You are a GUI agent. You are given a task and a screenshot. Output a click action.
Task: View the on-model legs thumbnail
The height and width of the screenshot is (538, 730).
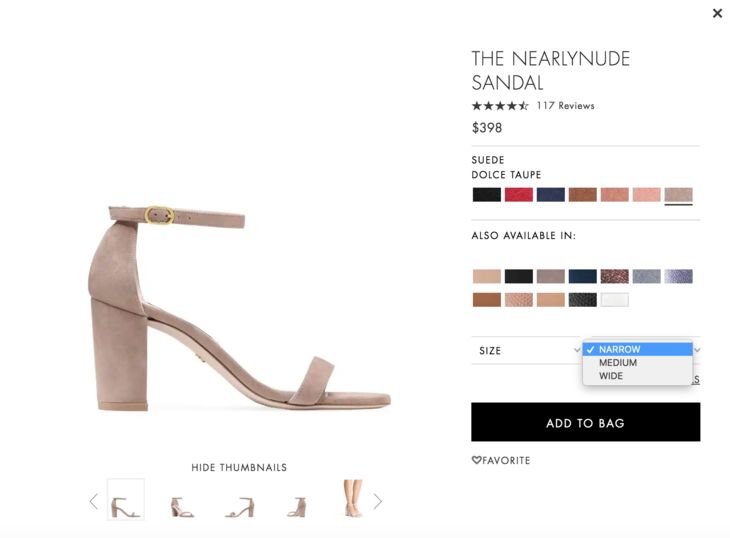[x=352, y=499]
